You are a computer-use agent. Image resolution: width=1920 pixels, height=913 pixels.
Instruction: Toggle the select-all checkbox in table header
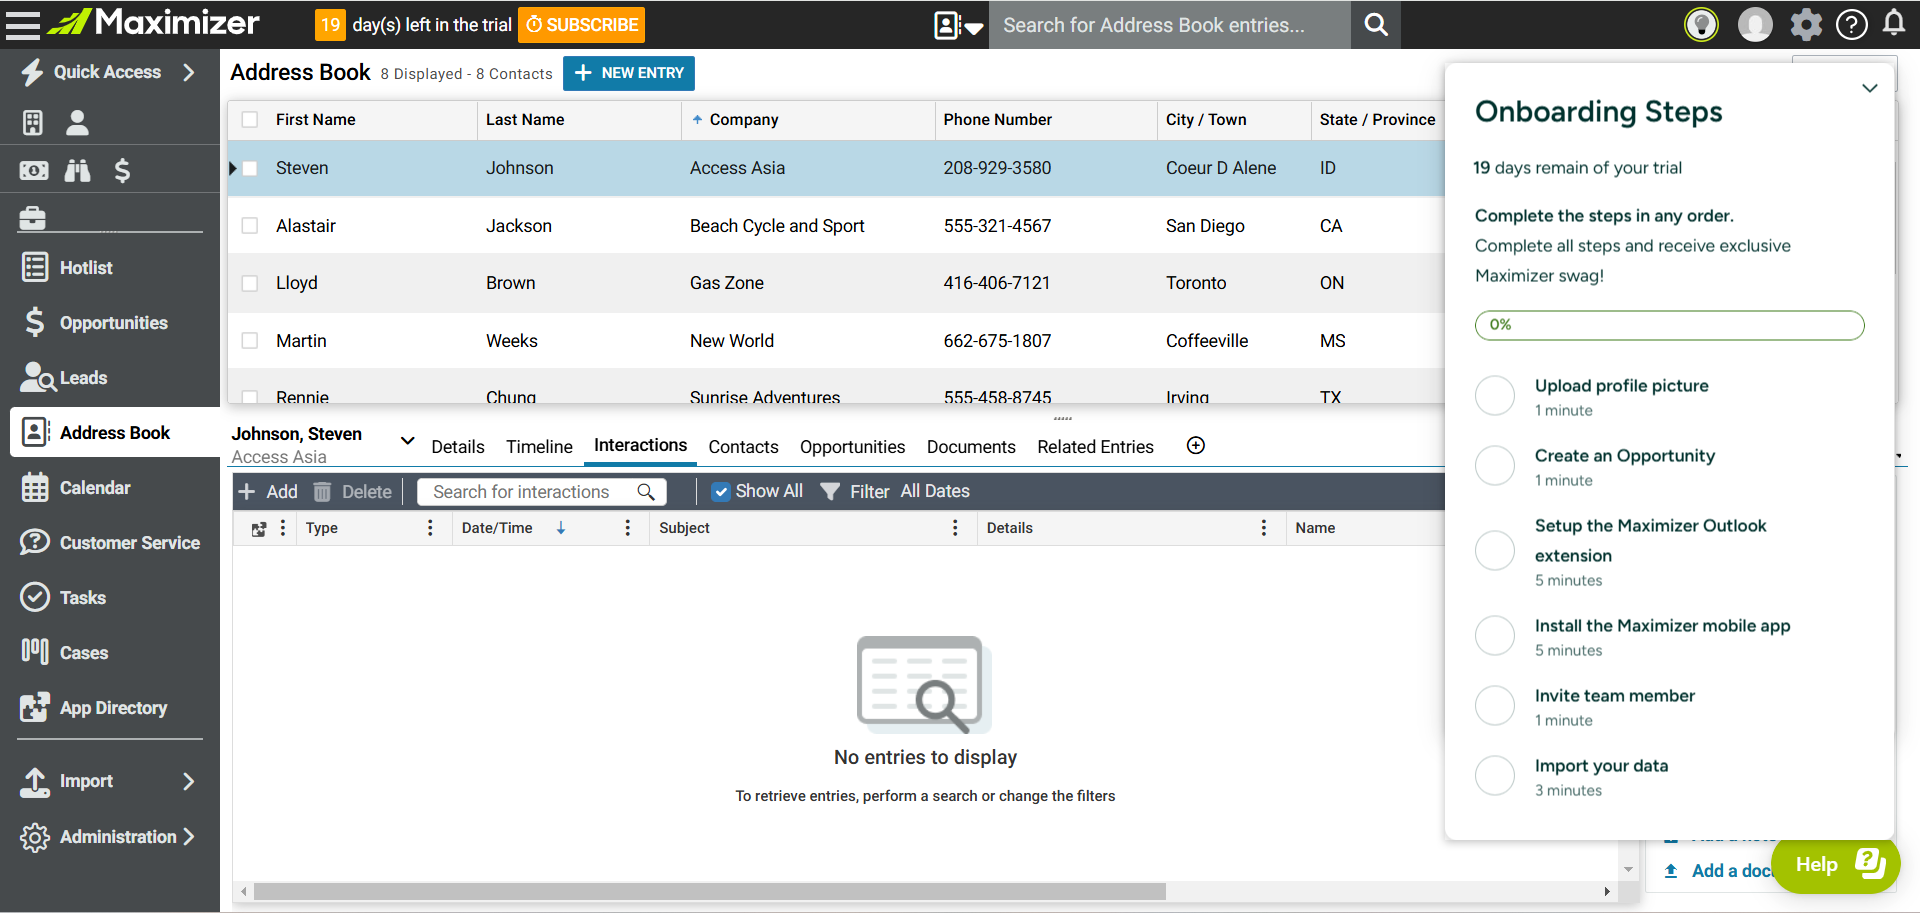250,120
